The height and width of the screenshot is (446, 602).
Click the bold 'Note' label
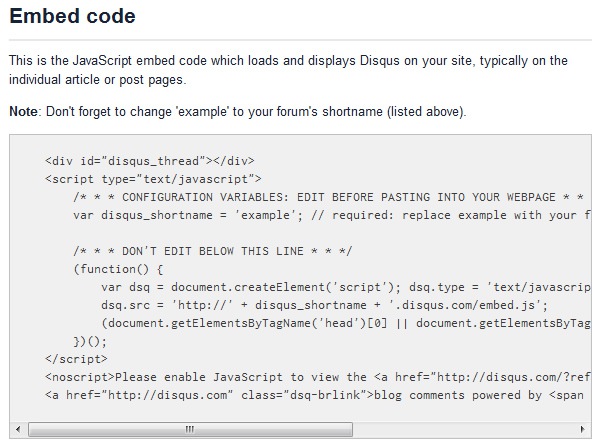(x=23, y=112)
